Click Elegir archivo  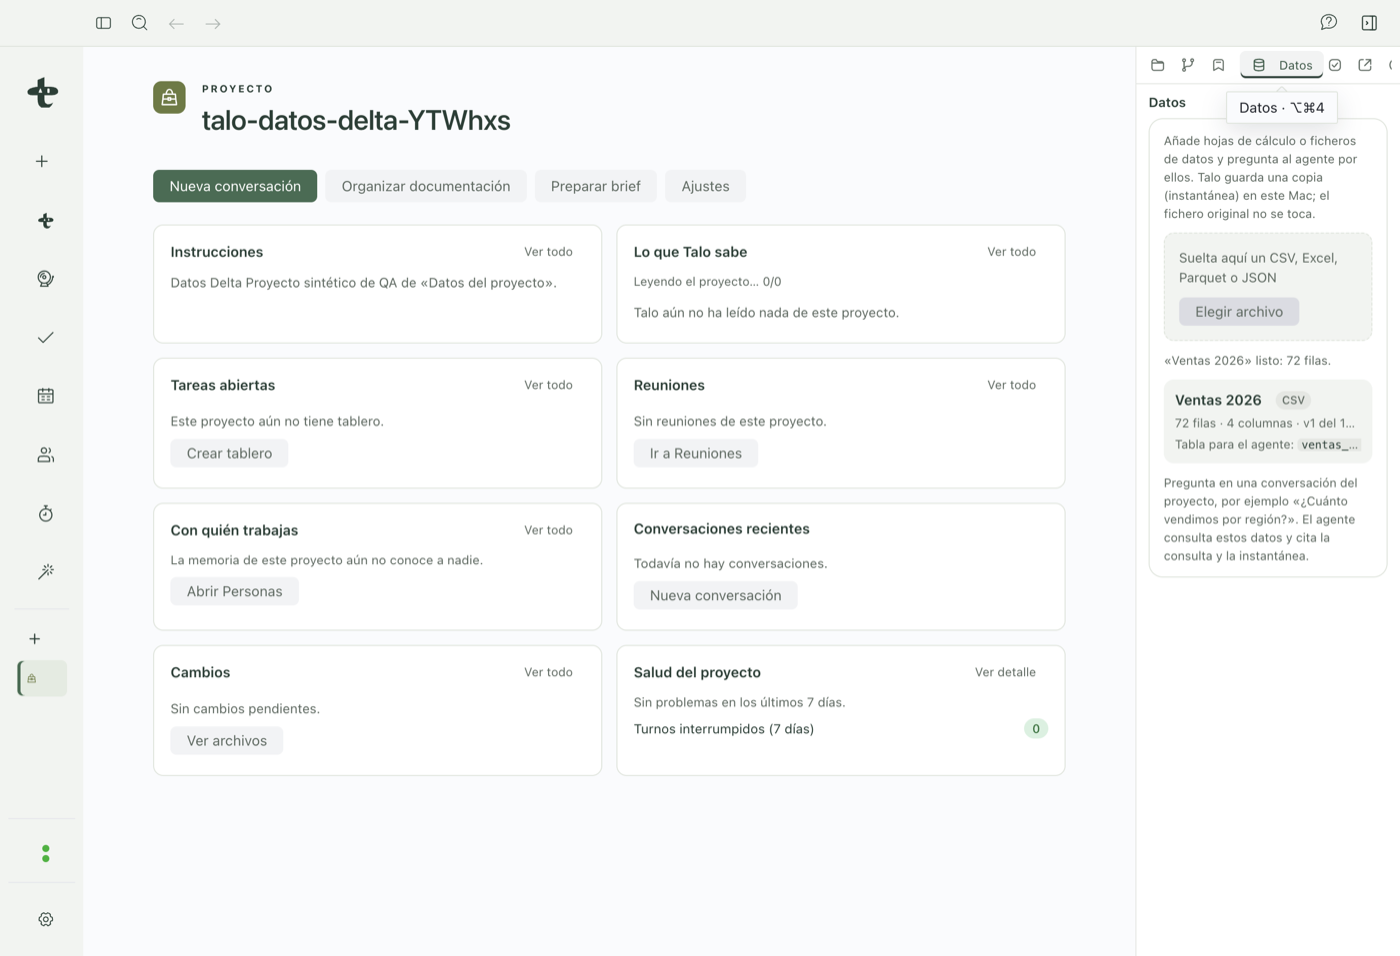pos(1239,312)
